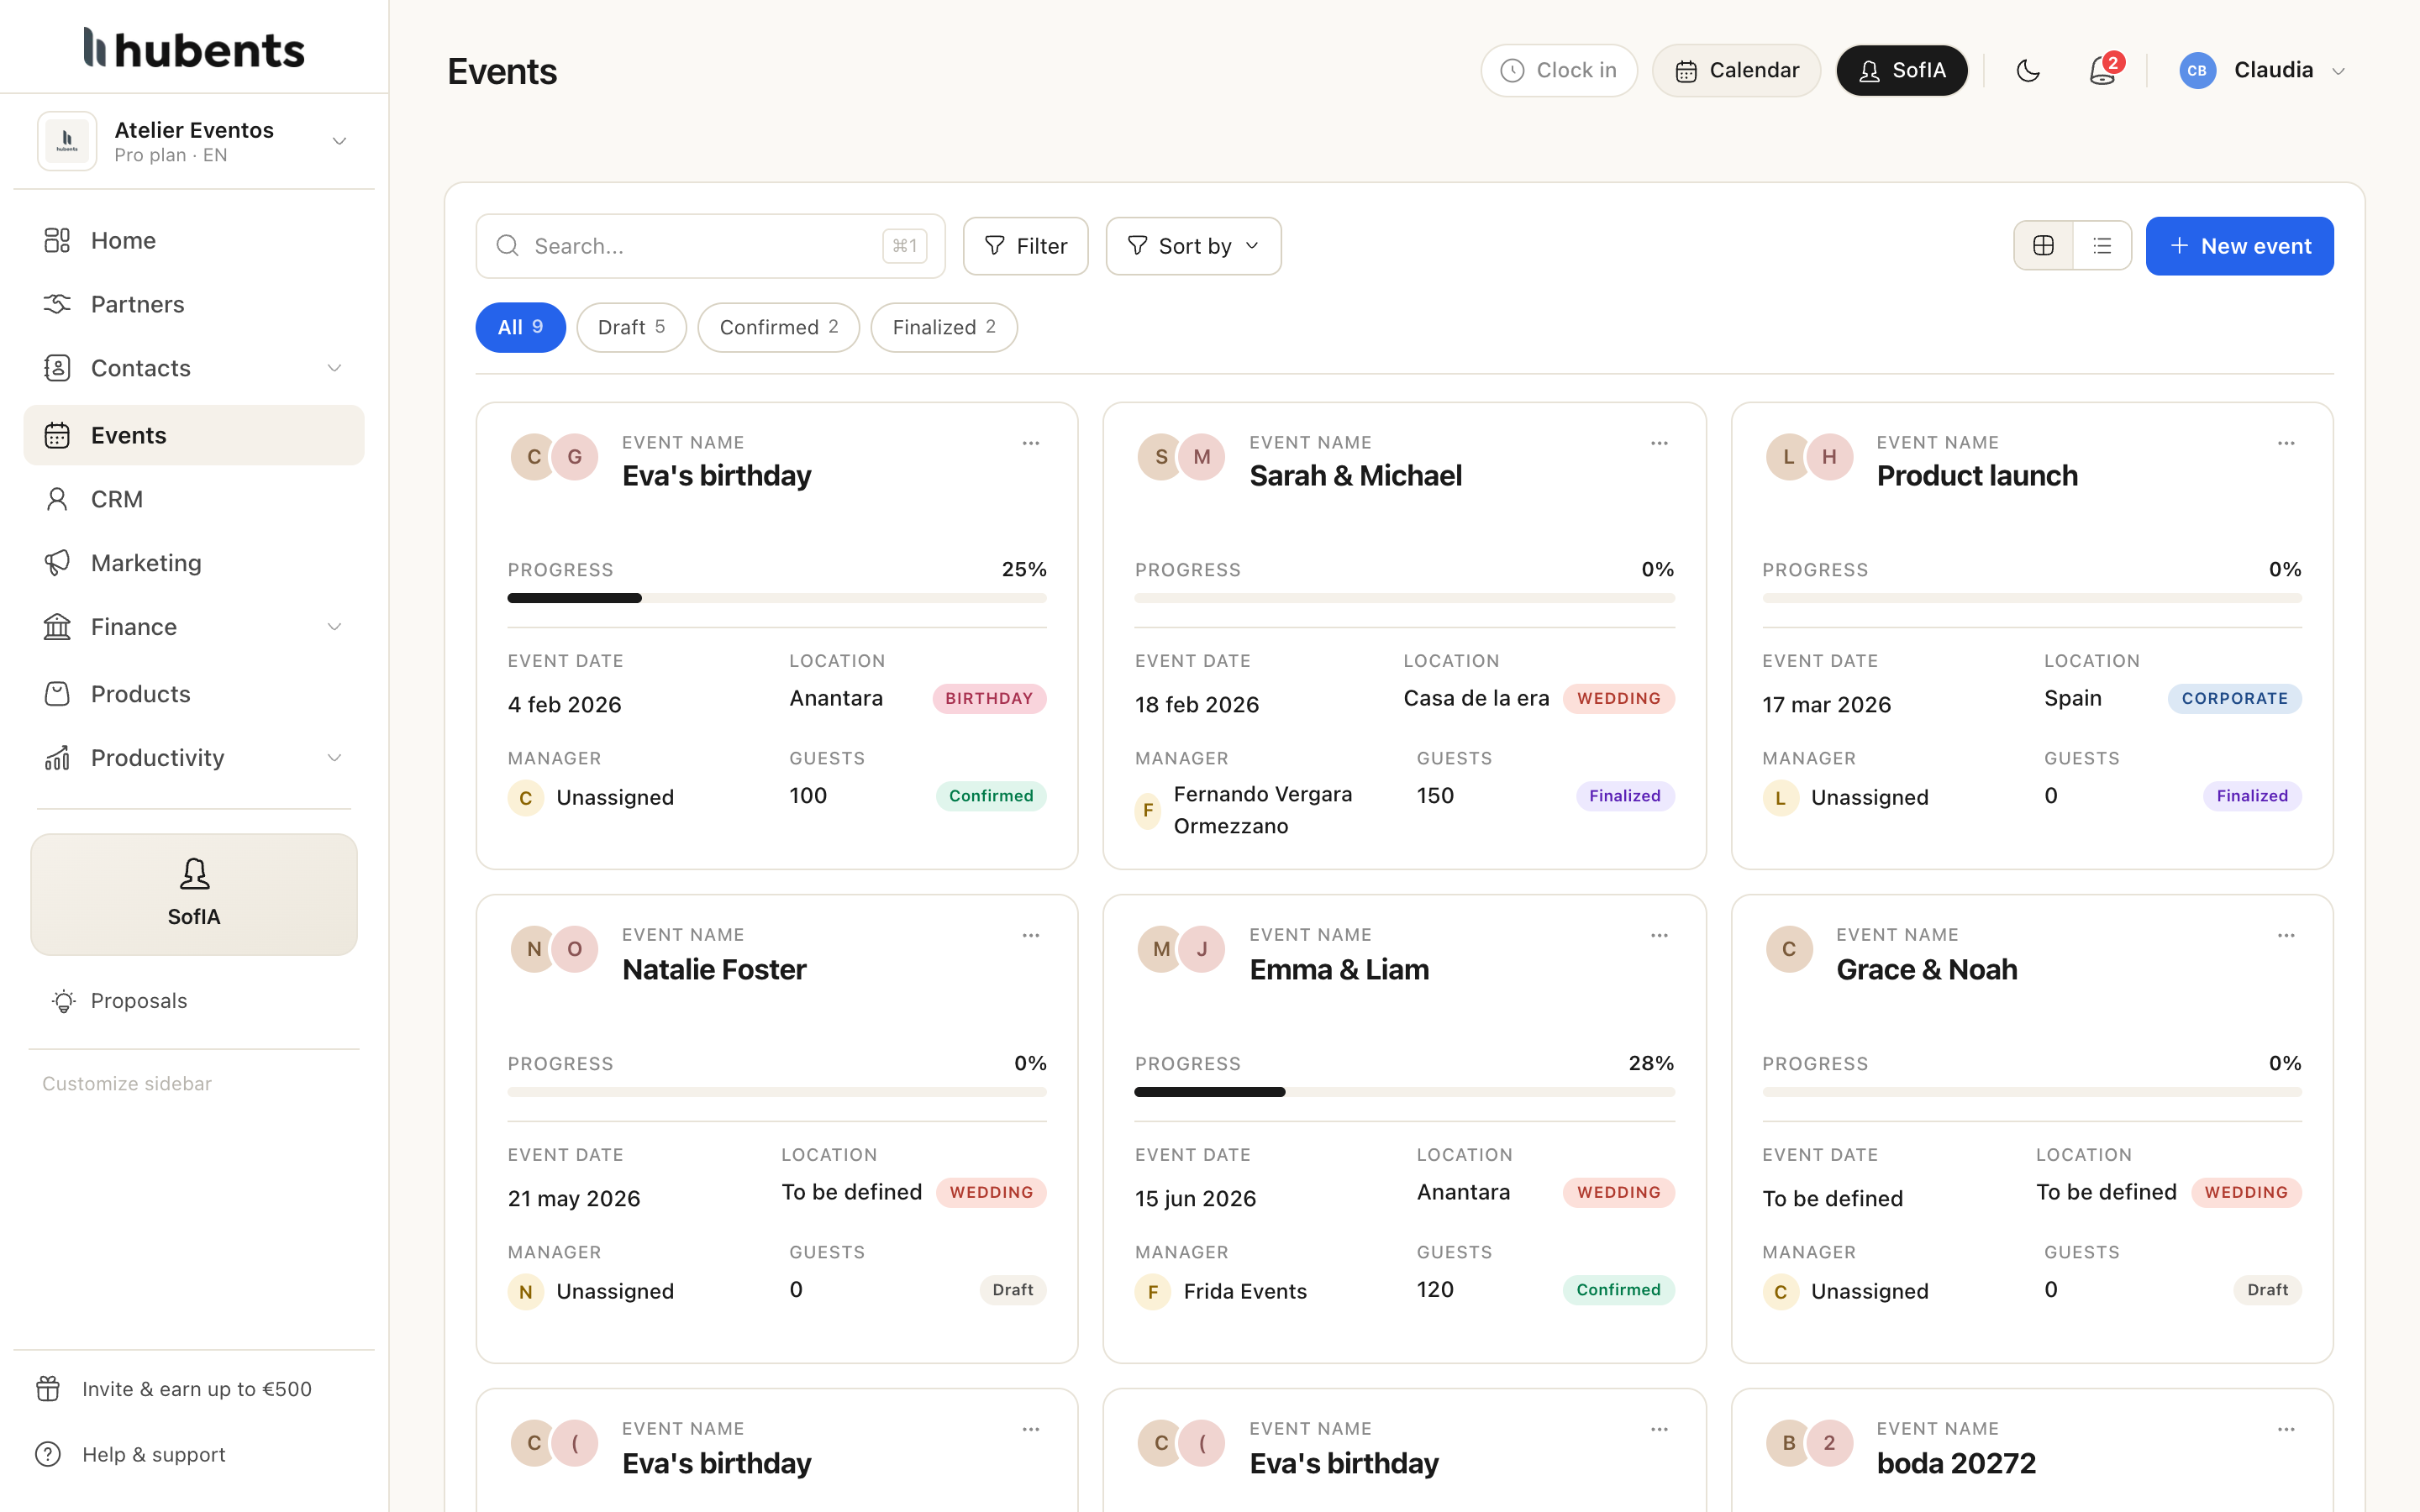Viewport: 2420px width, 1512px height.
Task: Click the F avatar beside Frida Events
Action: point(1152,1292)
